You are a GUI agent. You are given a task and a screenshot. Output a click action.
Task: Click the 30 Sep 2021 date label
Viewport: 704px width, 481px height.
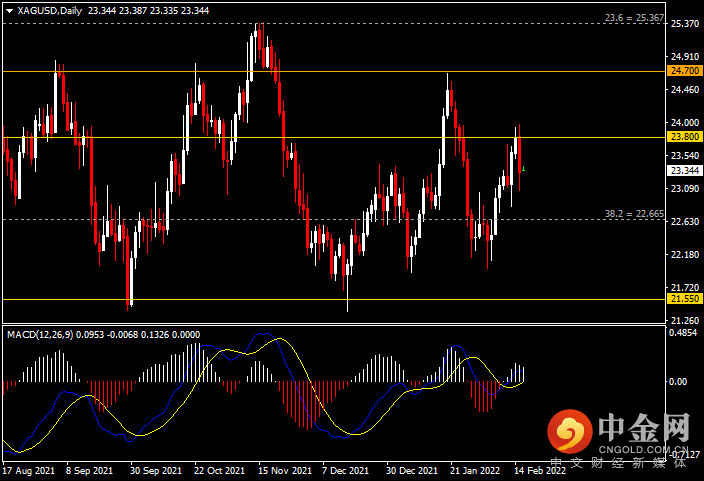[156, 471]
